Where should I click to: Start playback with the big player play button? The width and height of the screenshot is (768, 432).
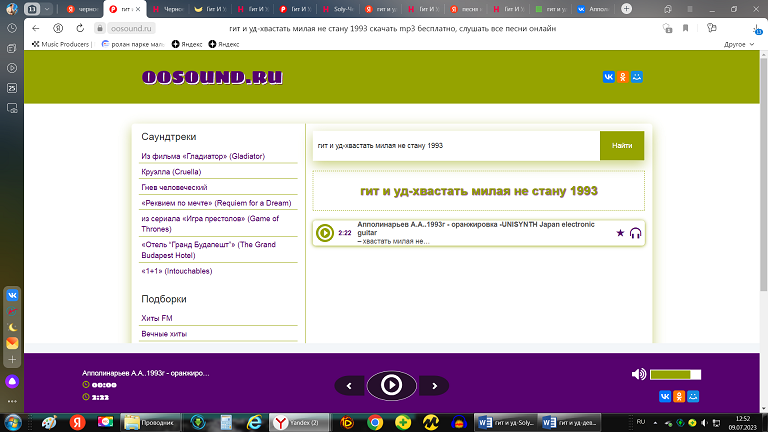pyautogui.click(x=391, y=385)
